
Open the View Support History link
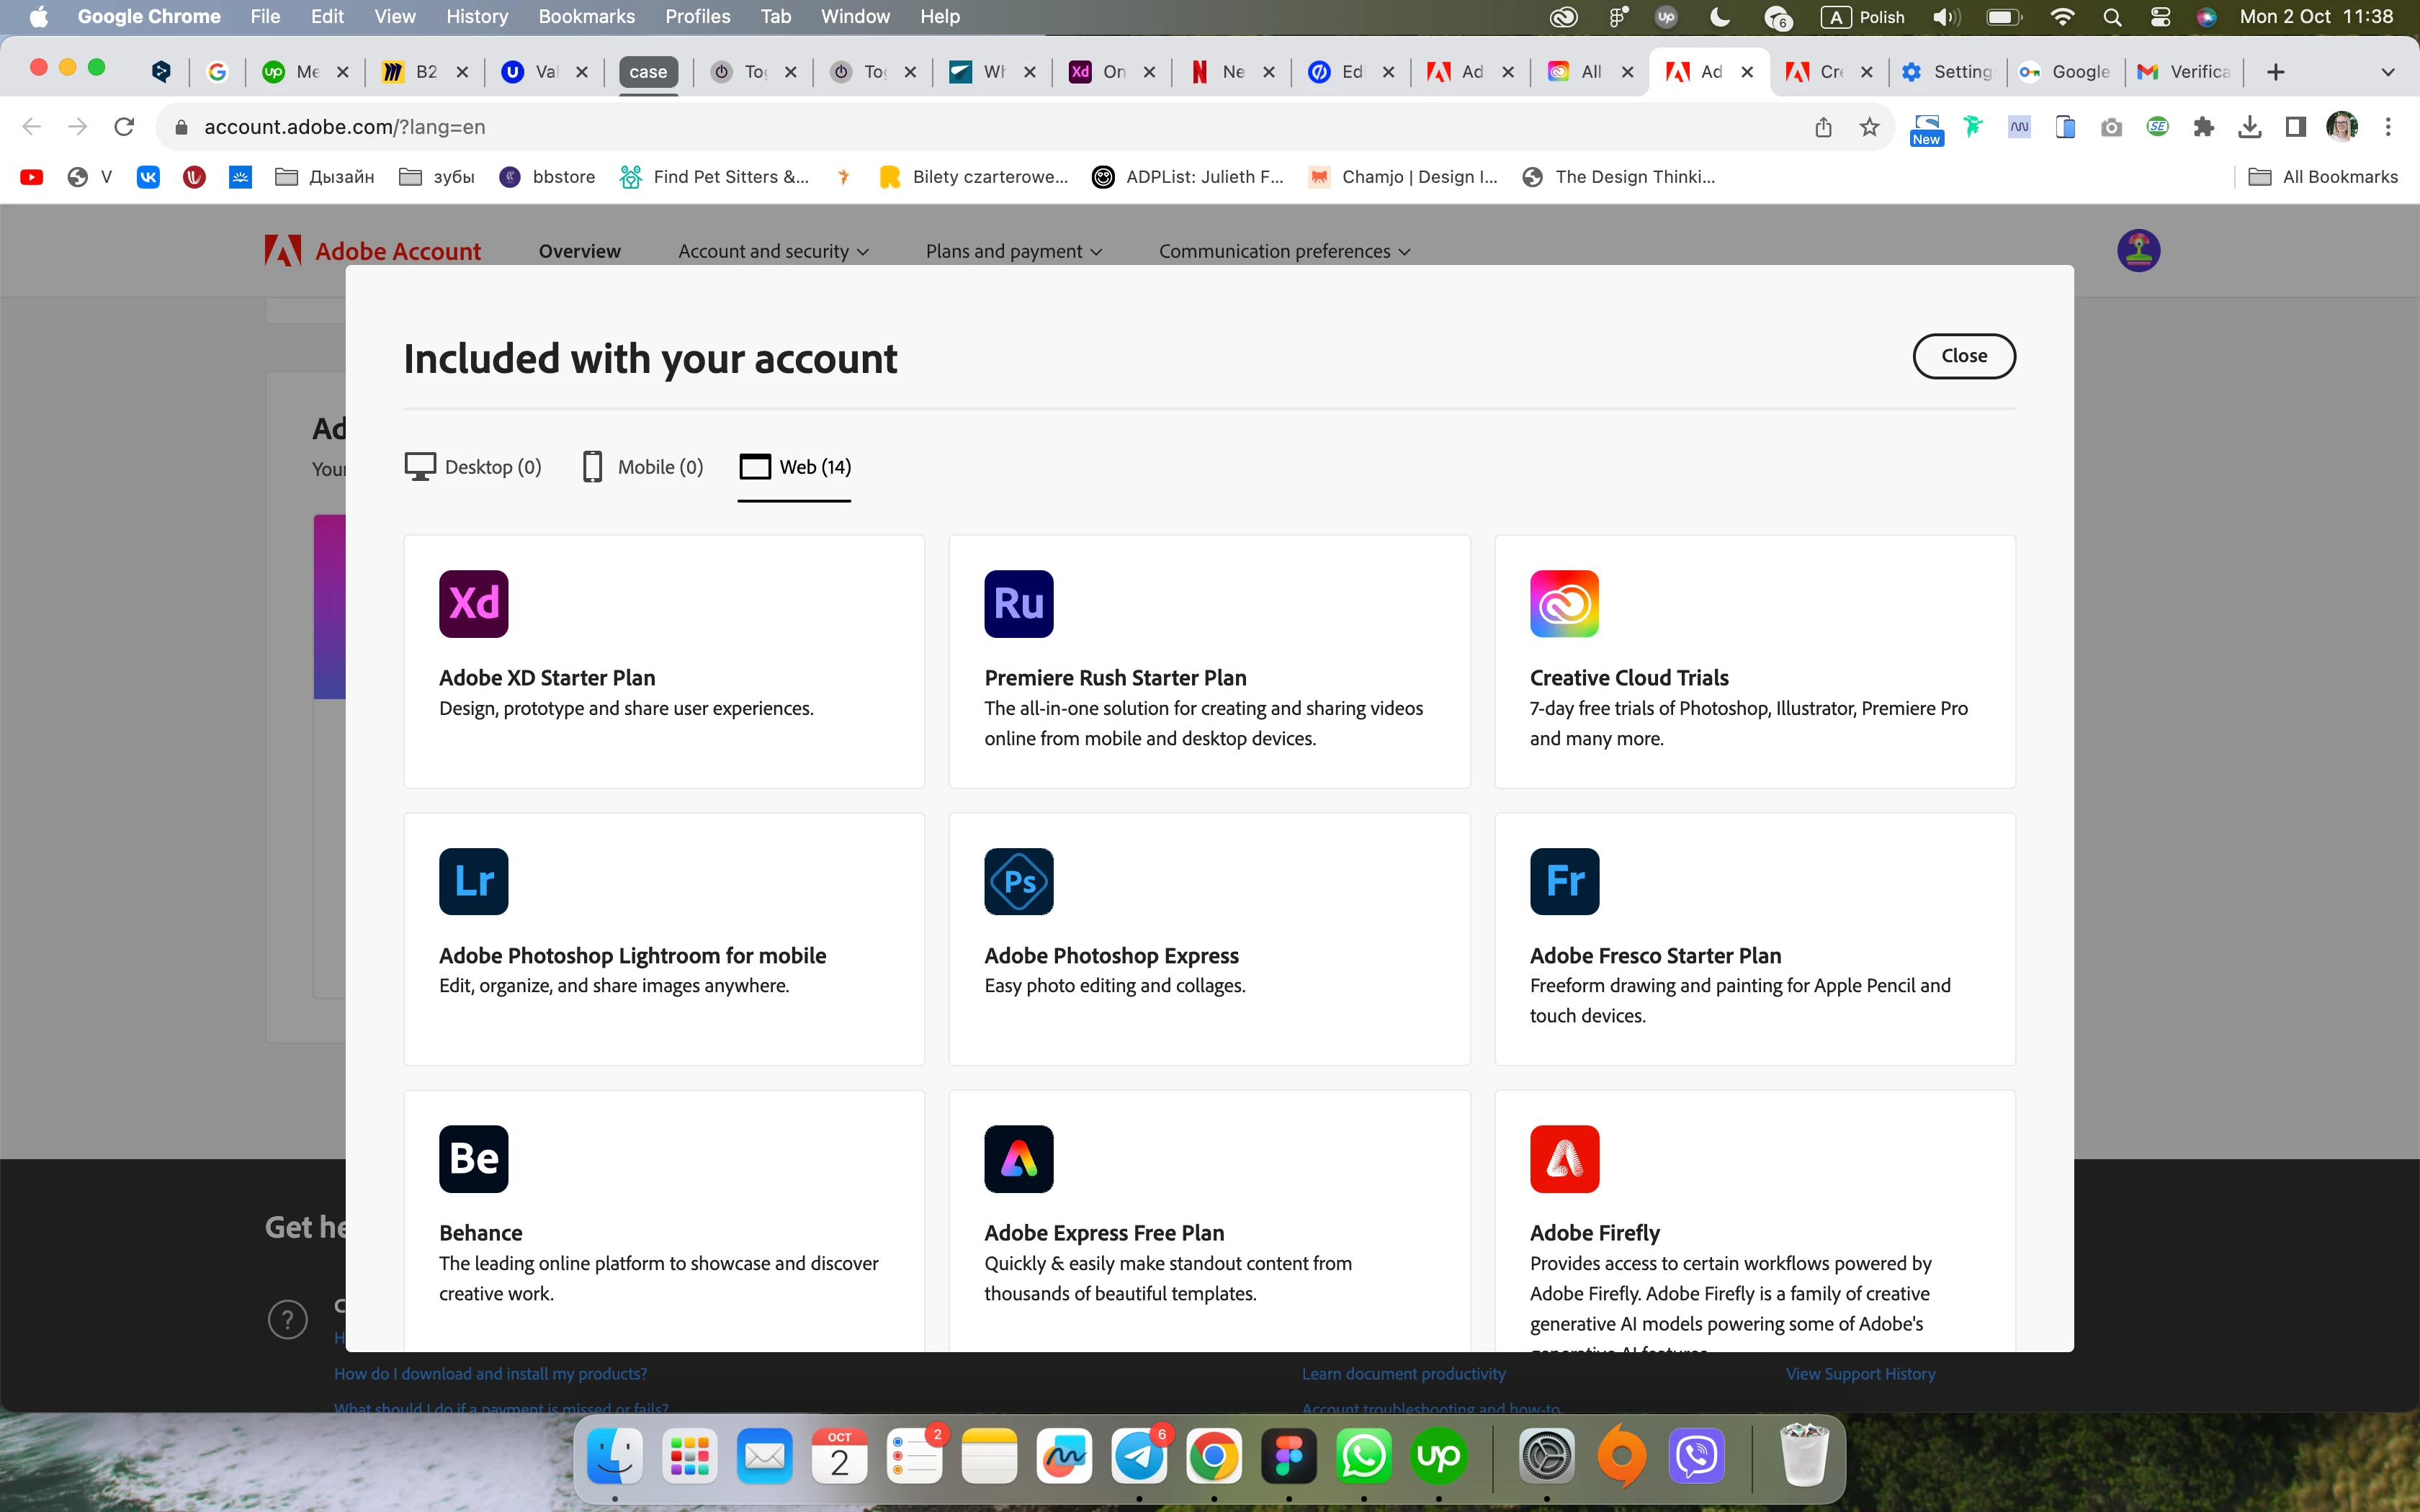[x=1860, y=1374]
